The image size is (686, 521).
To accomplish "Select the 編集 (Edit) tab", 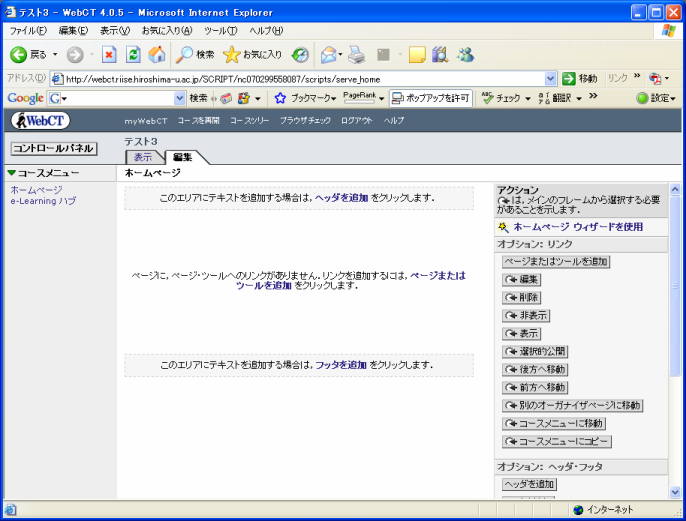I will pyautogui.click(x=182, y=157).
